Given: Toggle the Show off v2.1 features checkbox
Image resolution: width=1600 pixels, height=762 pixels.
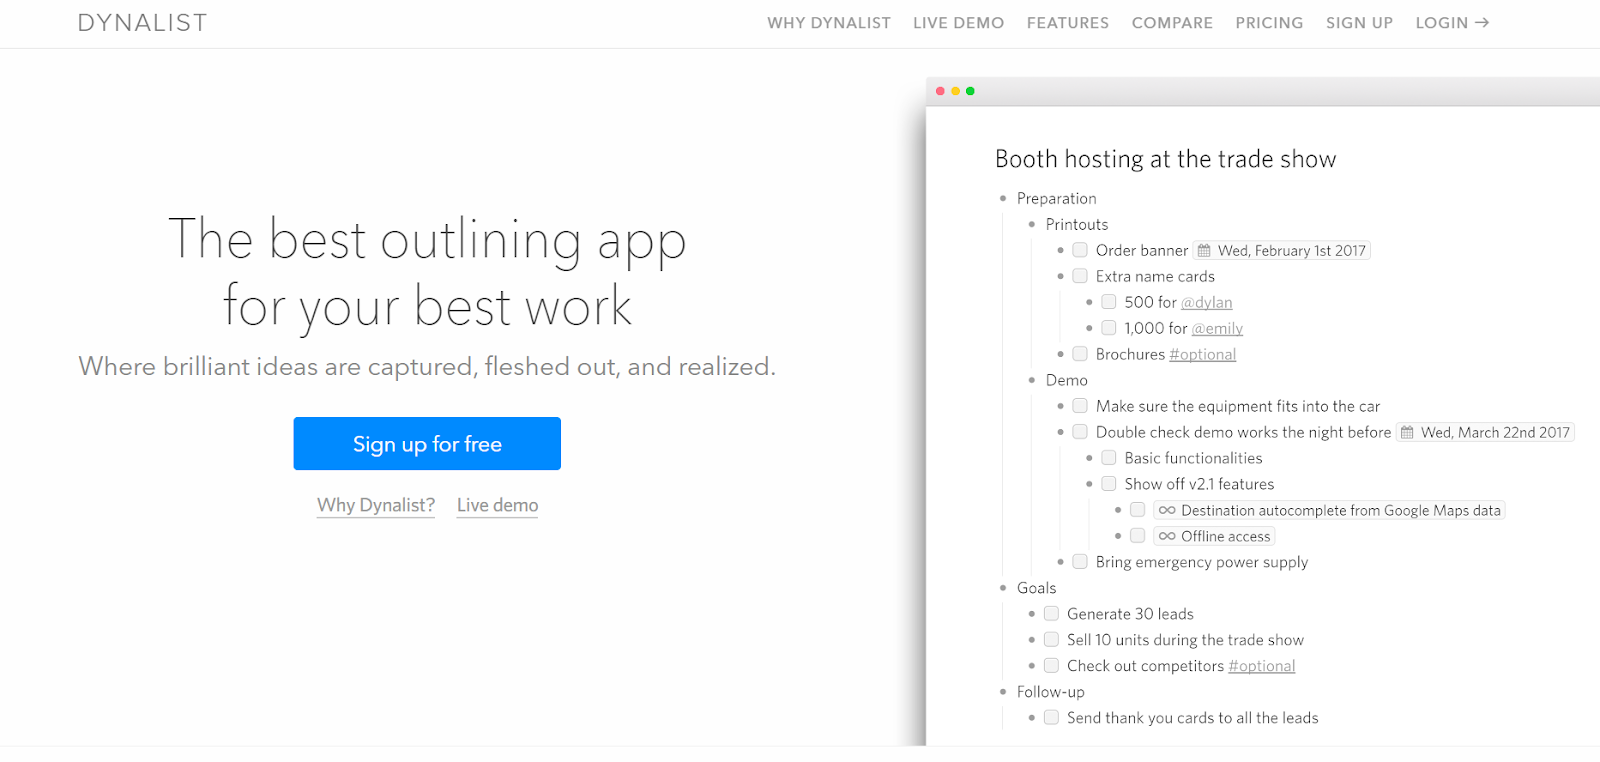Looking at the screenshot, I should point(1109,484).
